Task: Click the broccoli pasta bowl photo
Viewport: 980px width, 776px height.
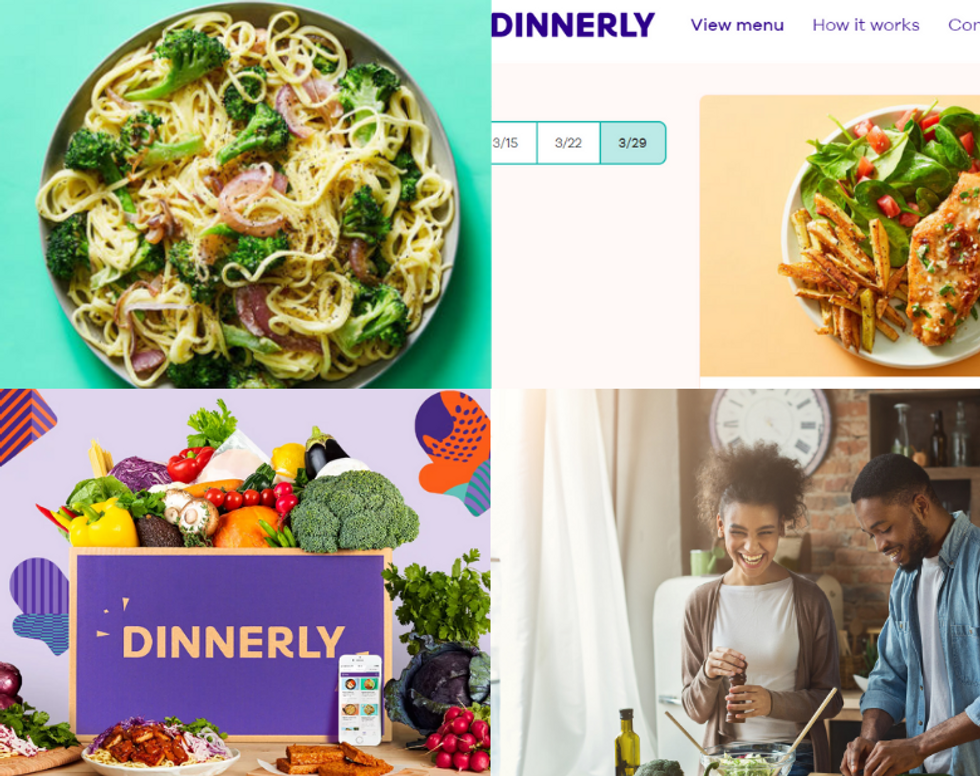Action: tap(245, 194)
